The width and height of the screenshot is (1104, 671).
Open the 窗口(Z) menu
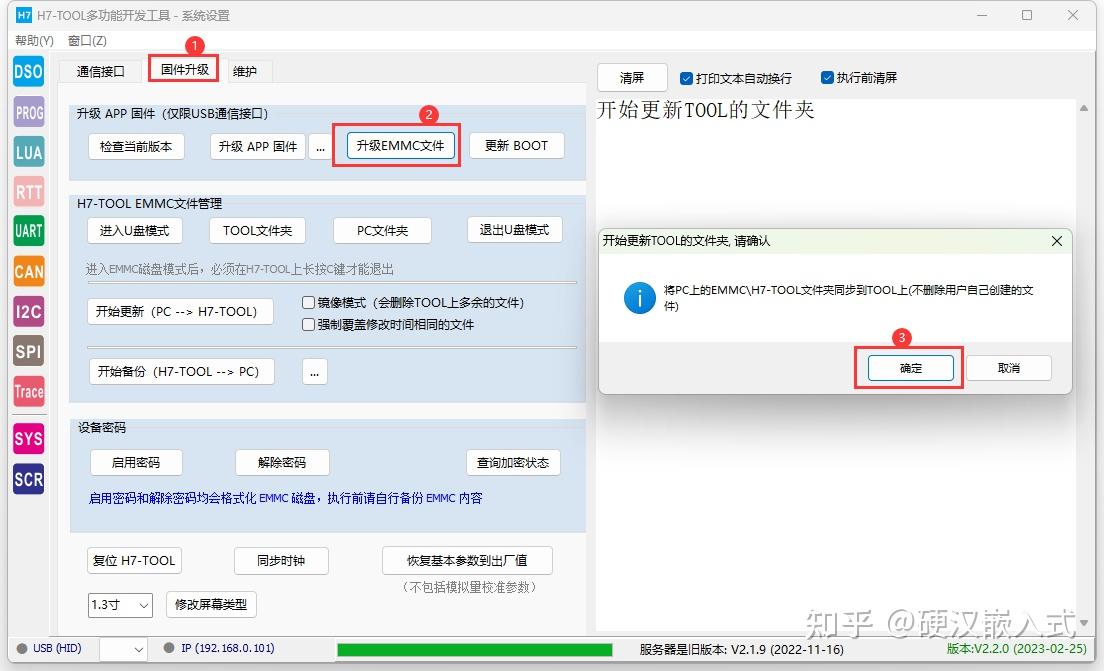[x=88, y=40]
